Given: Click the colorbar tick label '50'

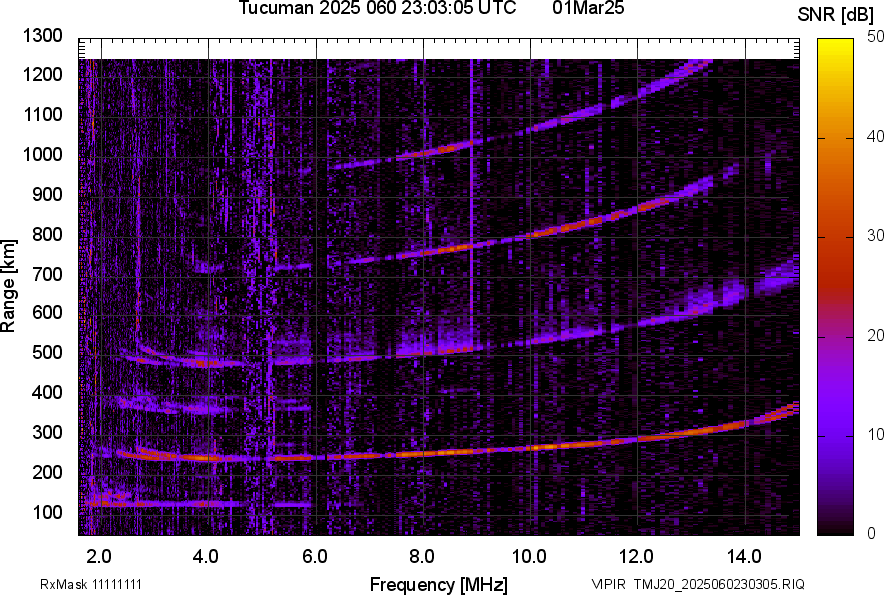Looking at the screenshot, I should point(876,36).
